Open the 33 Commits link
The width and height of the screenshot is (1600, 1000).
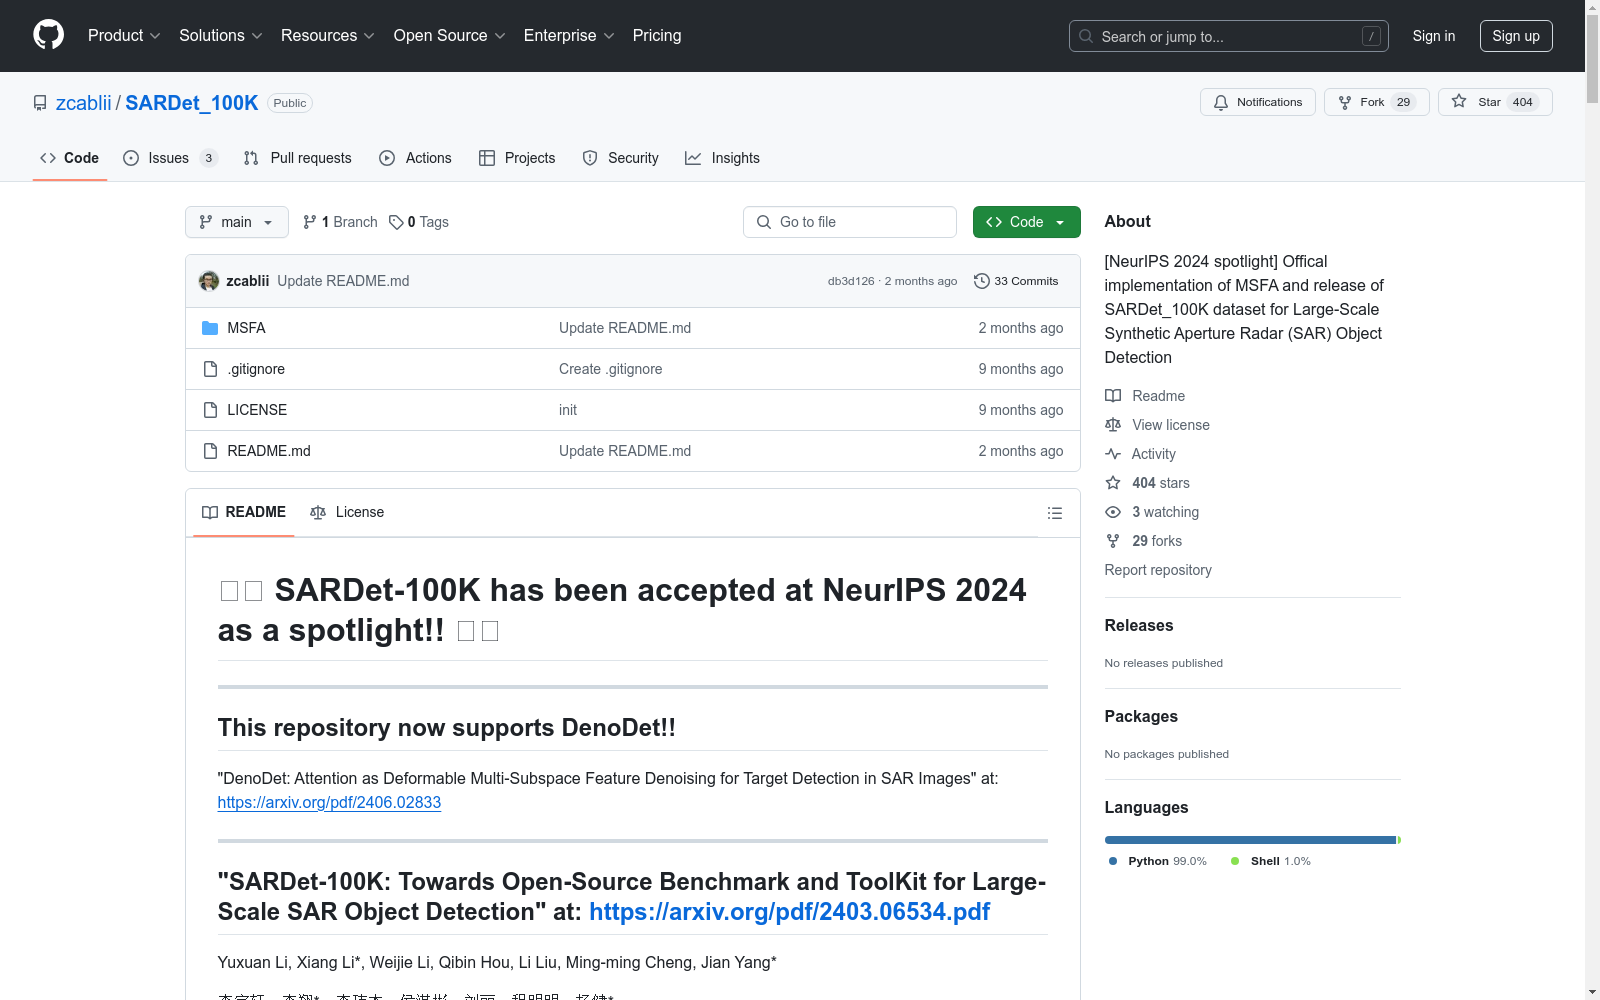click(1016, 281)
